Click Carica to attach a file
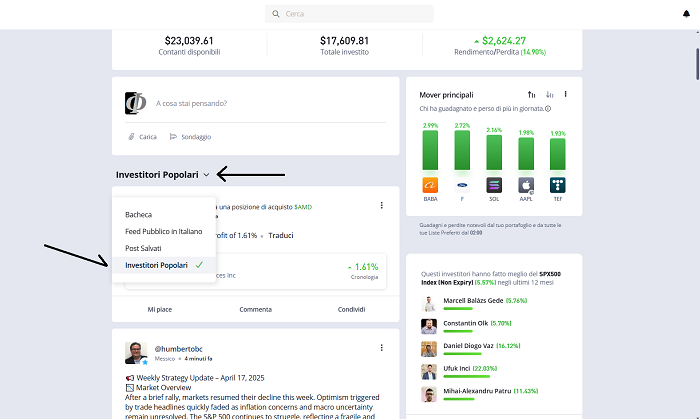Screen dimensions: 700x419 click(142, 137)
